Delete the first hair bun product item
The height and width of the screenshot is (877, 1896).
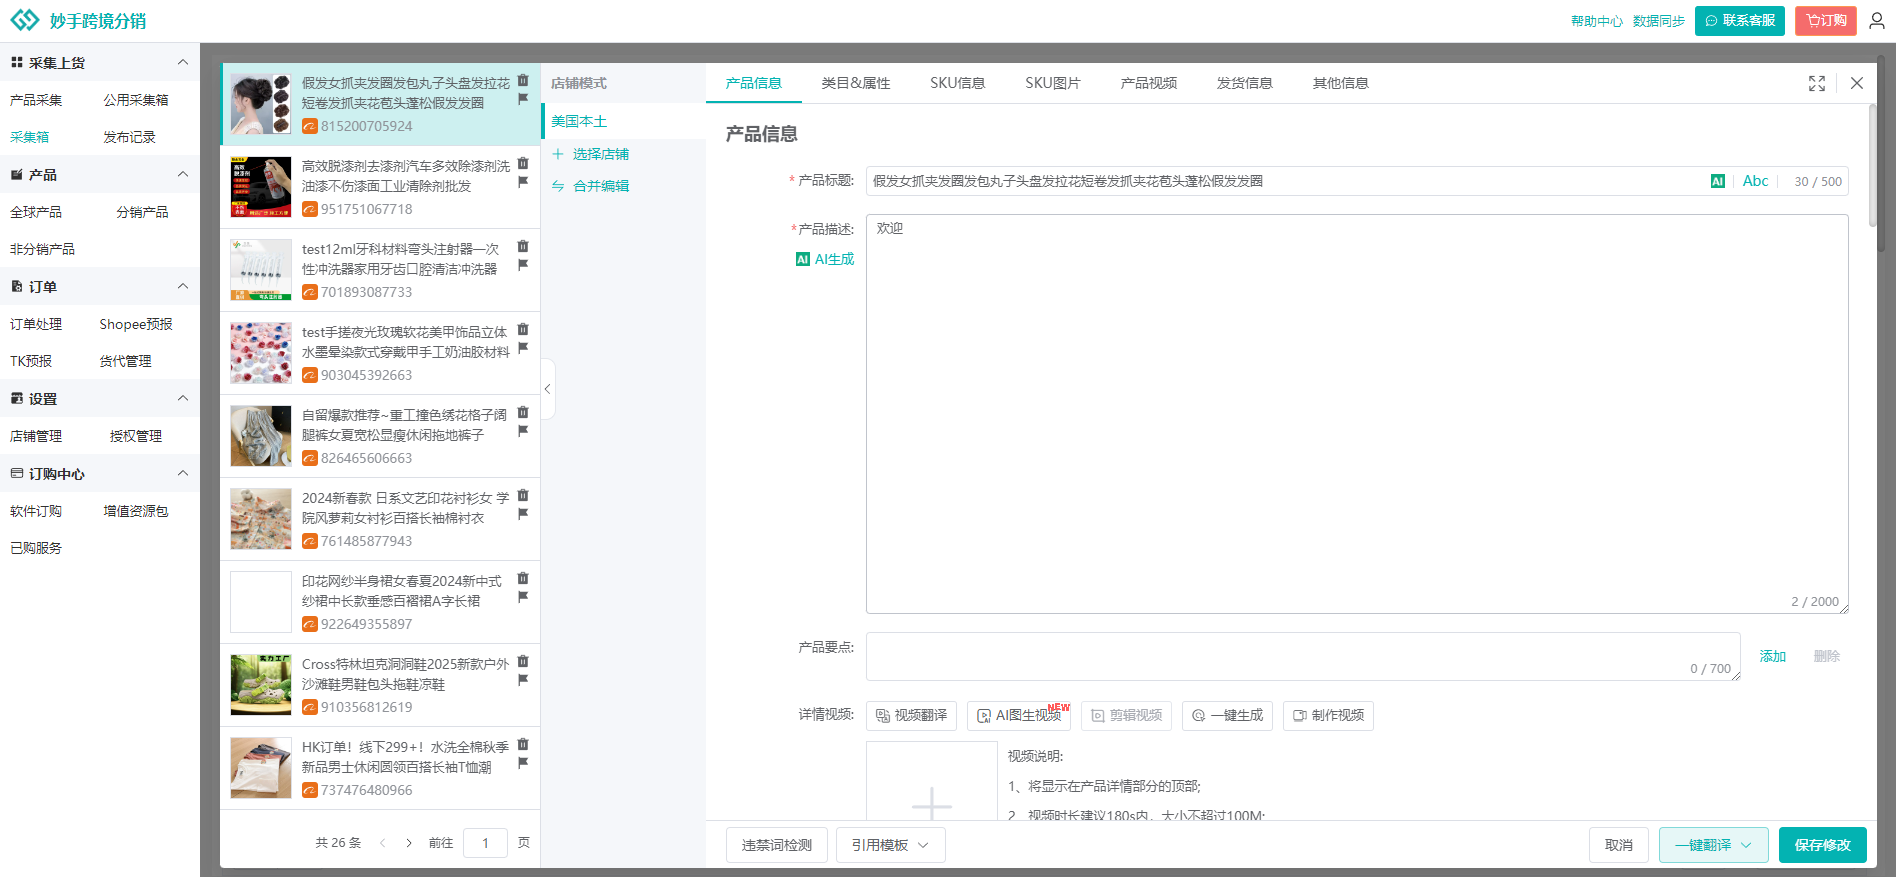[x=523, y=80]
